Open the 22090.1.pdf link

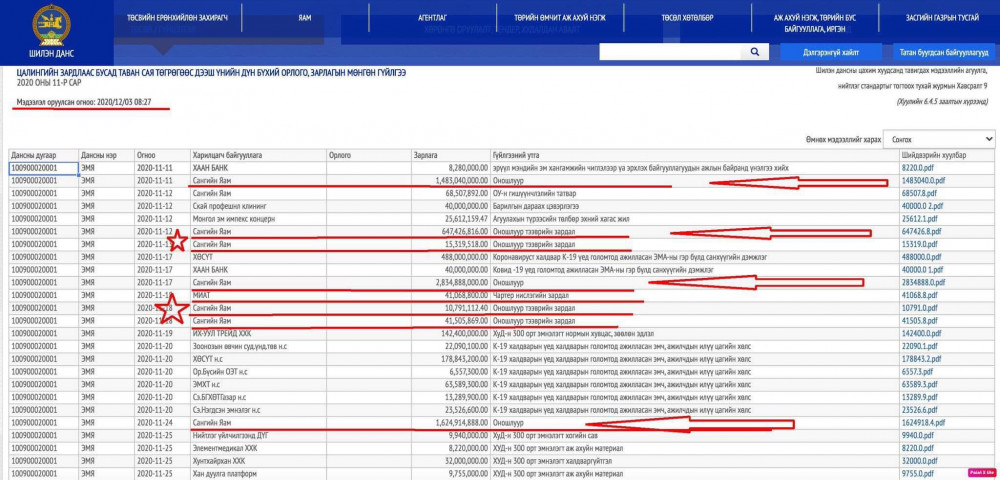(x=918, y=346)
